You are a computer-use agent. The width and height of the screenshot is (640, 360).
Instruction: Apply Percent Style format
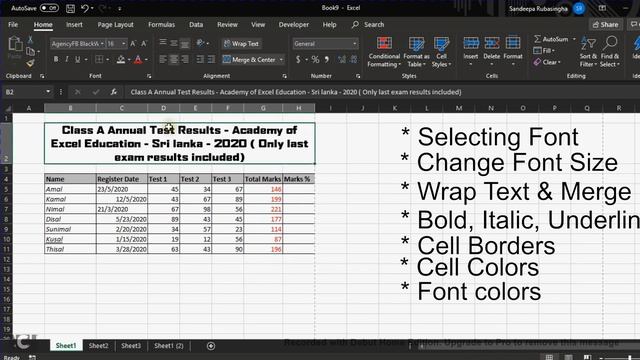(x=316, y=60)
